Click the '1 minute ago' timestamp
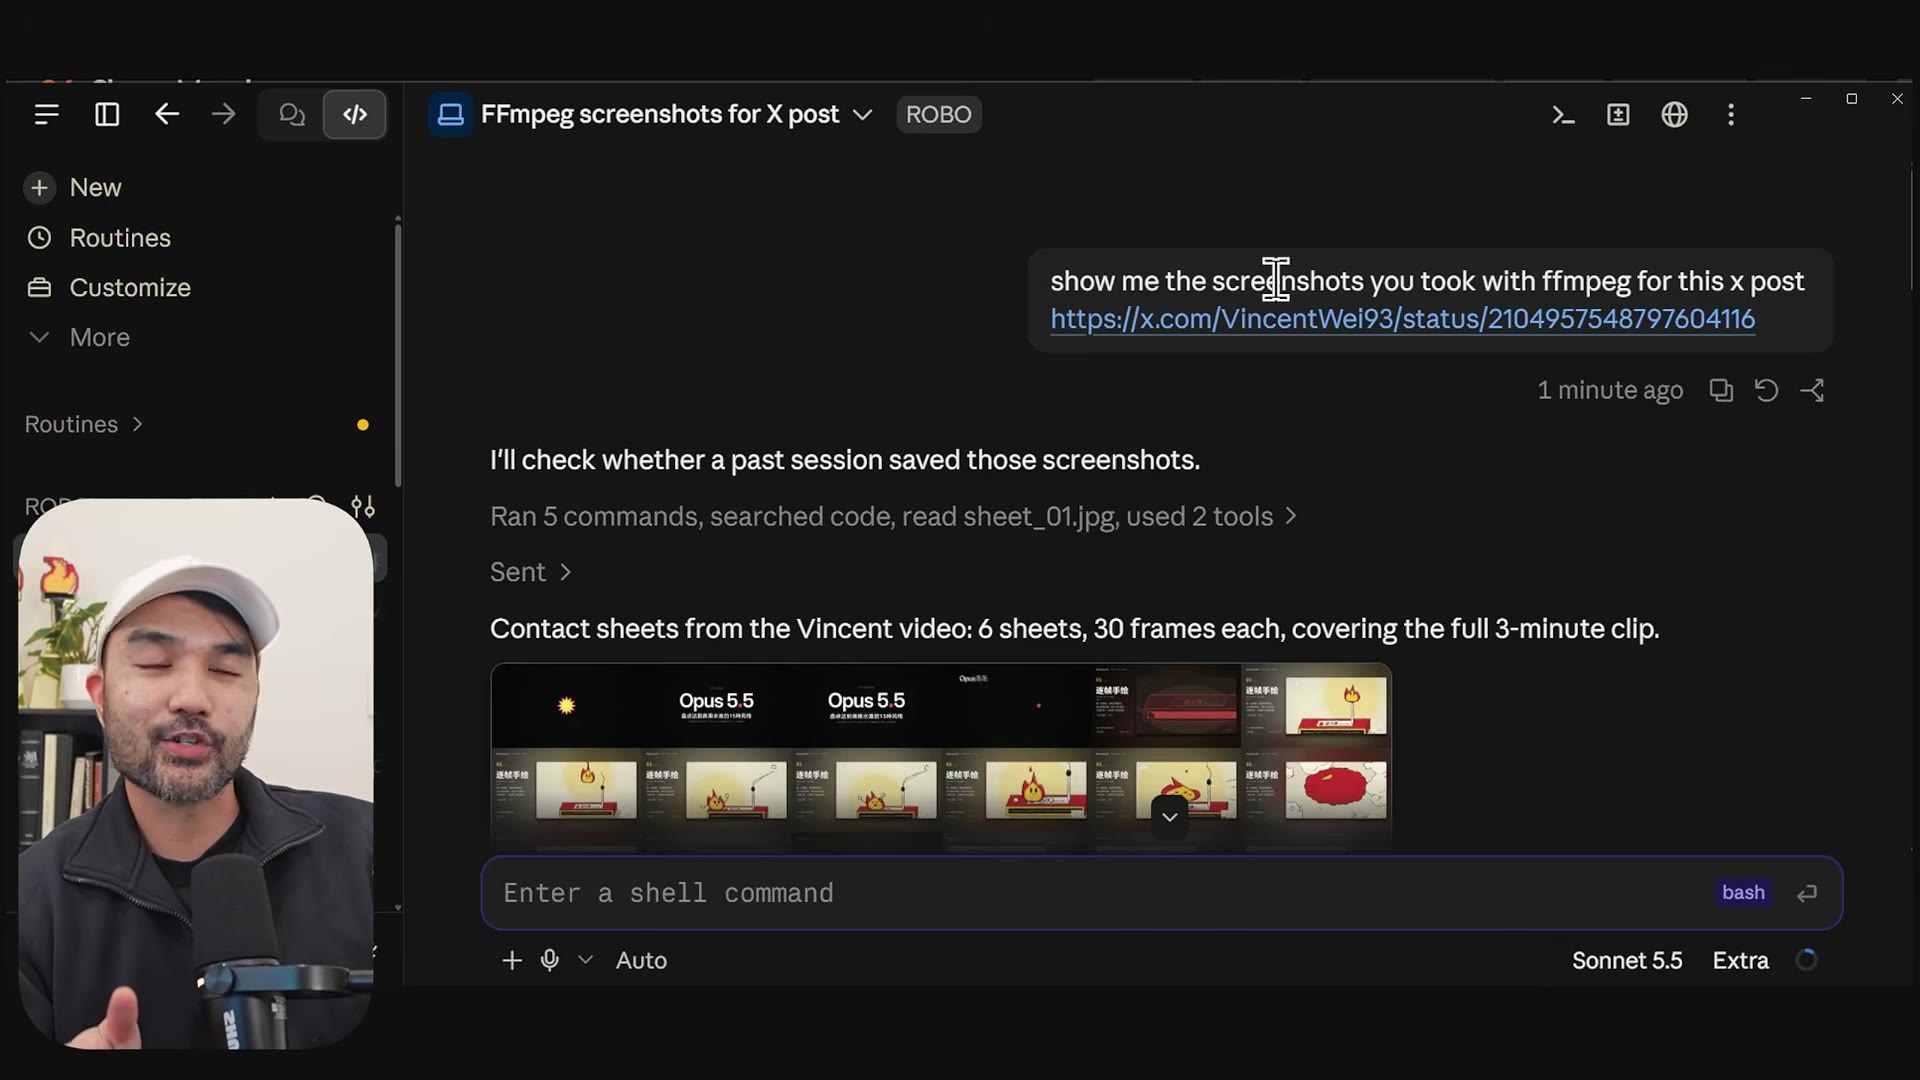Screen dimensions: 1920x1080 click(x=1610, y=391)
